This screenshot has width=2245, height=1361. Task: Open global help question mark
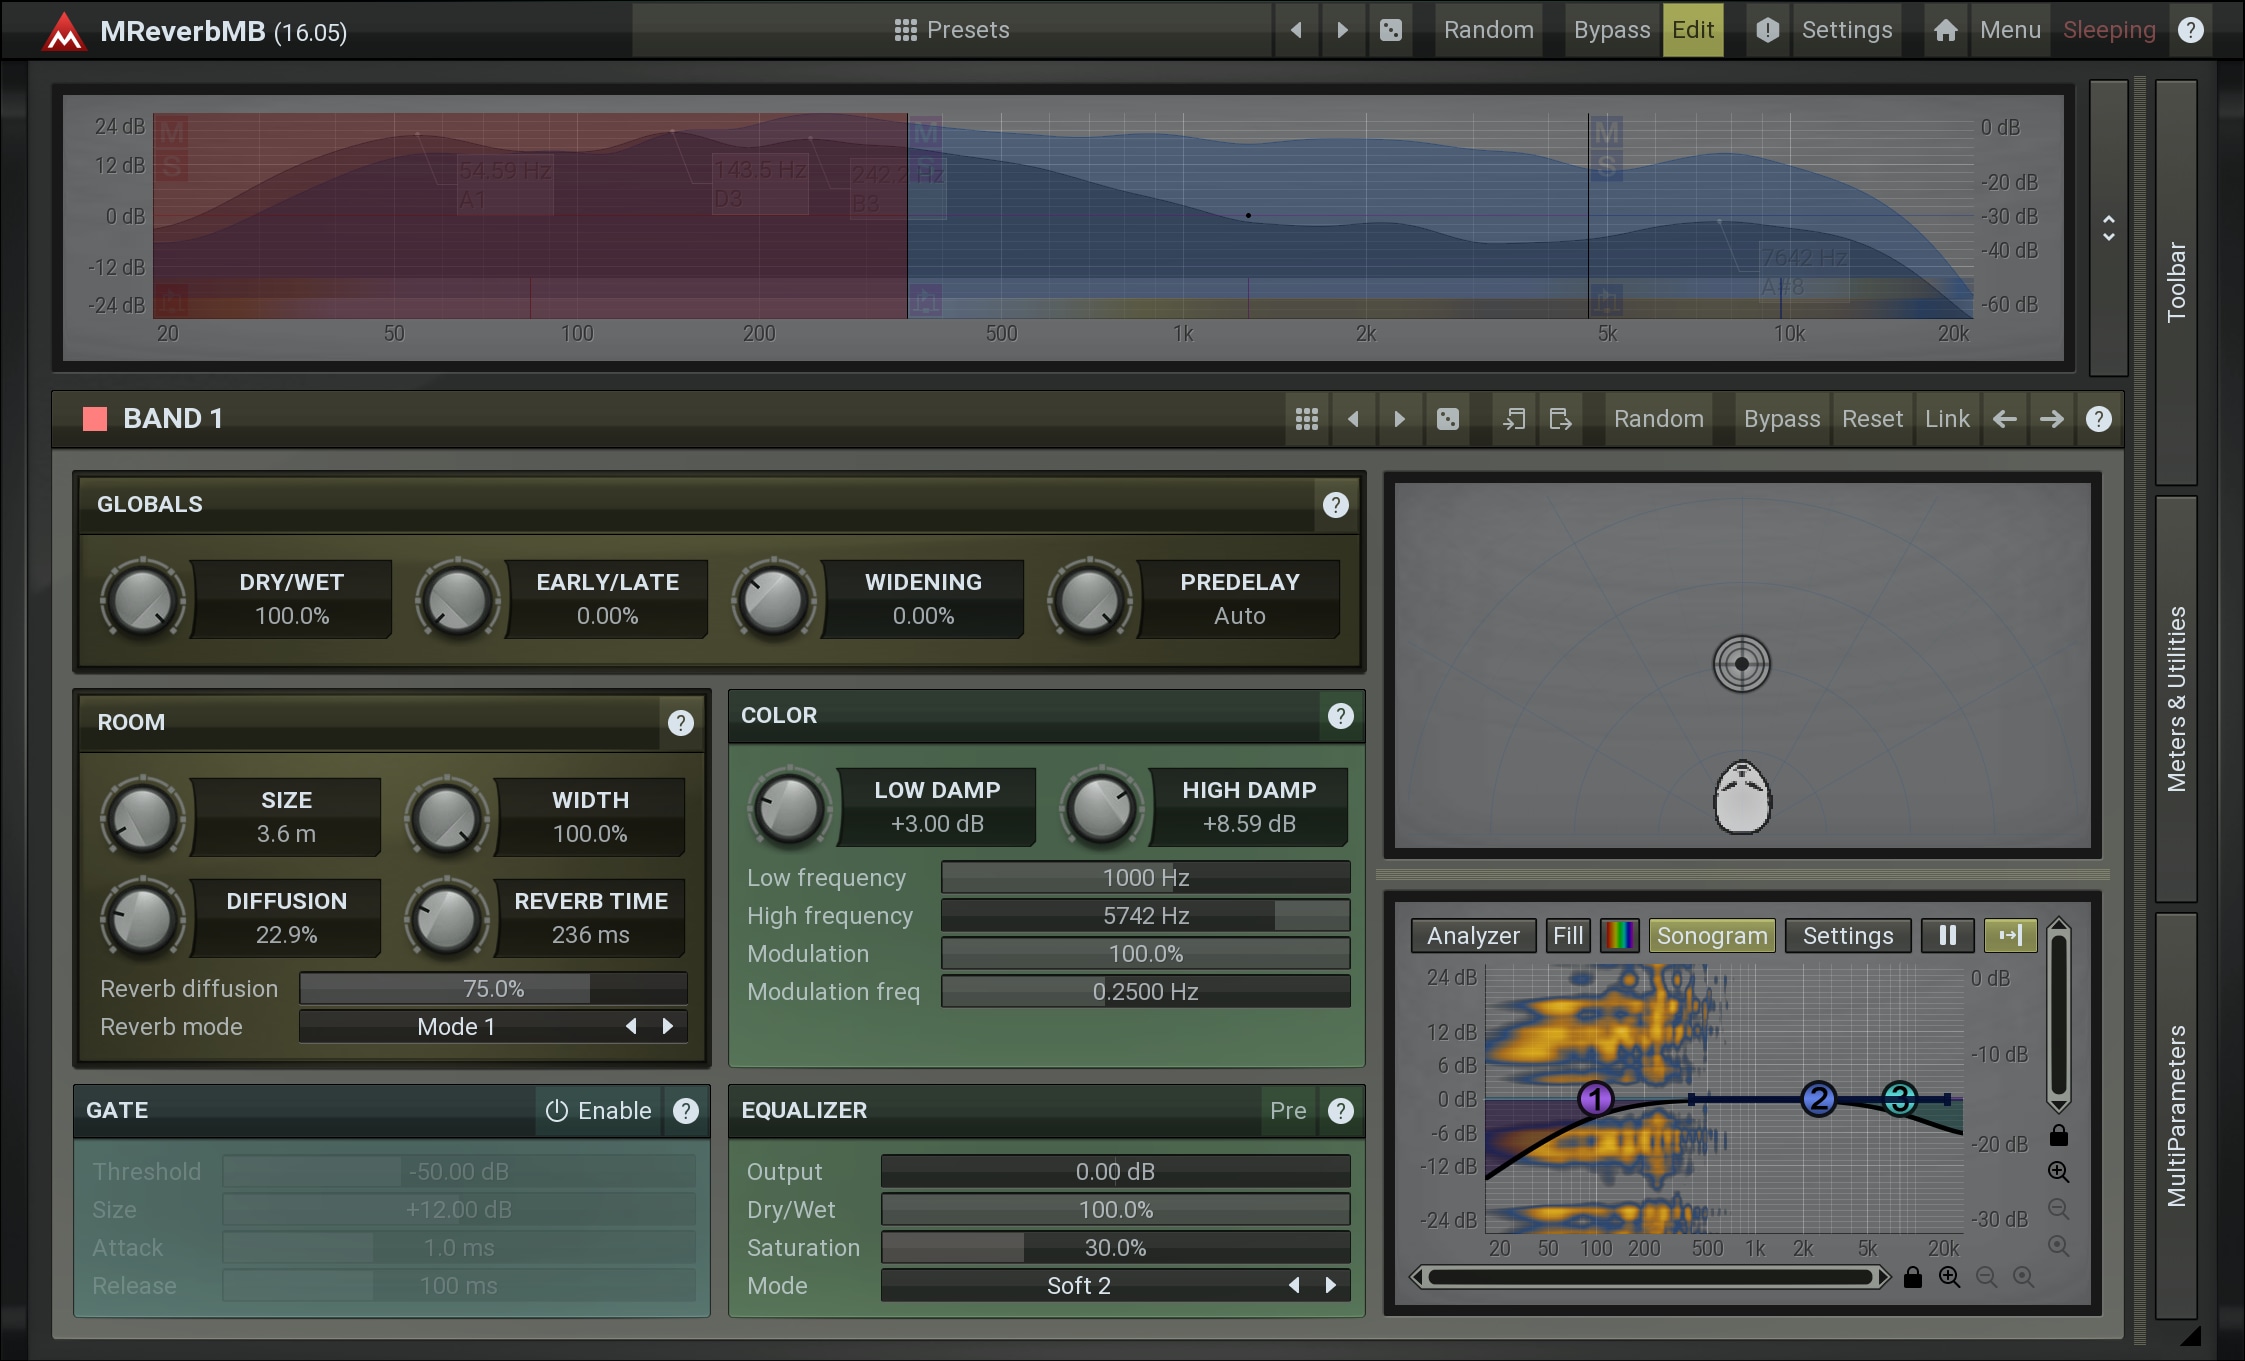2190,30
